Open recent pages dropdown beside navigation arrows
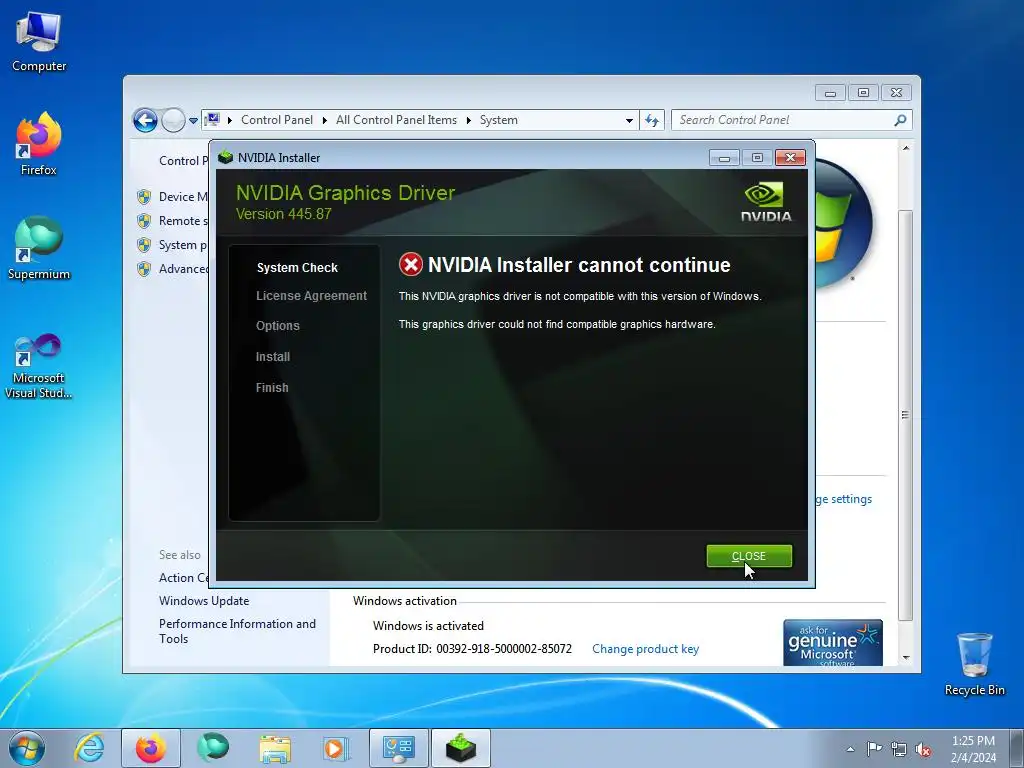This screenshot has width=1024, height=768. (193, 121)
